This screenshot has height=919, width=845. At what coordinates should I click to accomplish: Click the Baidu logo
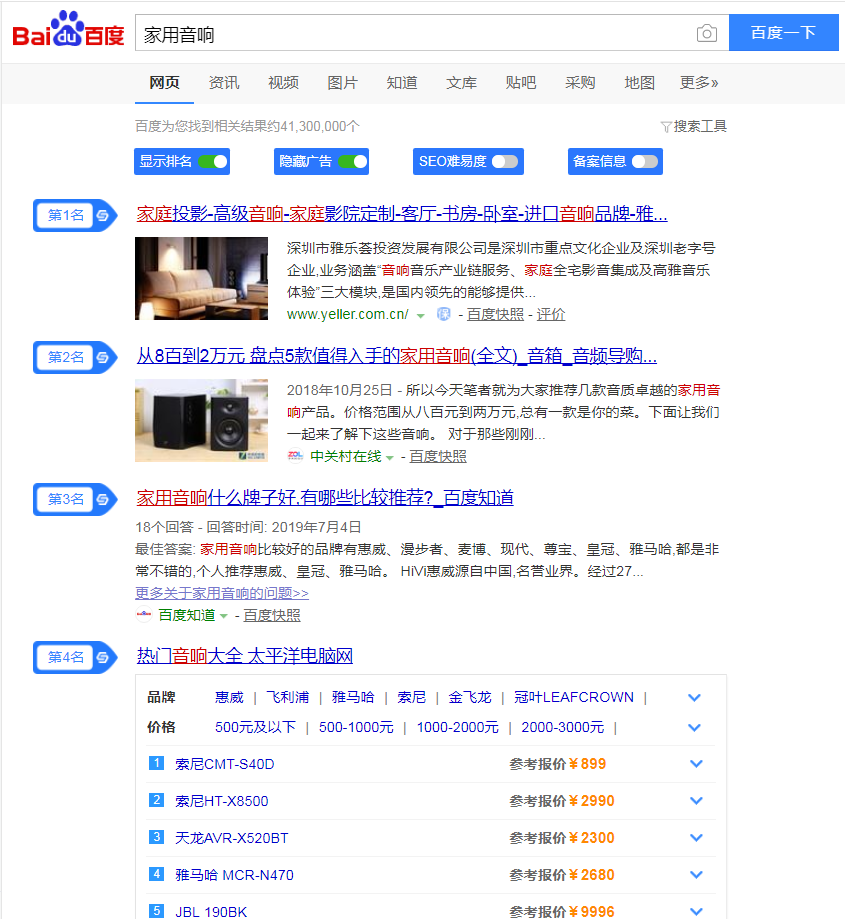click(69, 29)
